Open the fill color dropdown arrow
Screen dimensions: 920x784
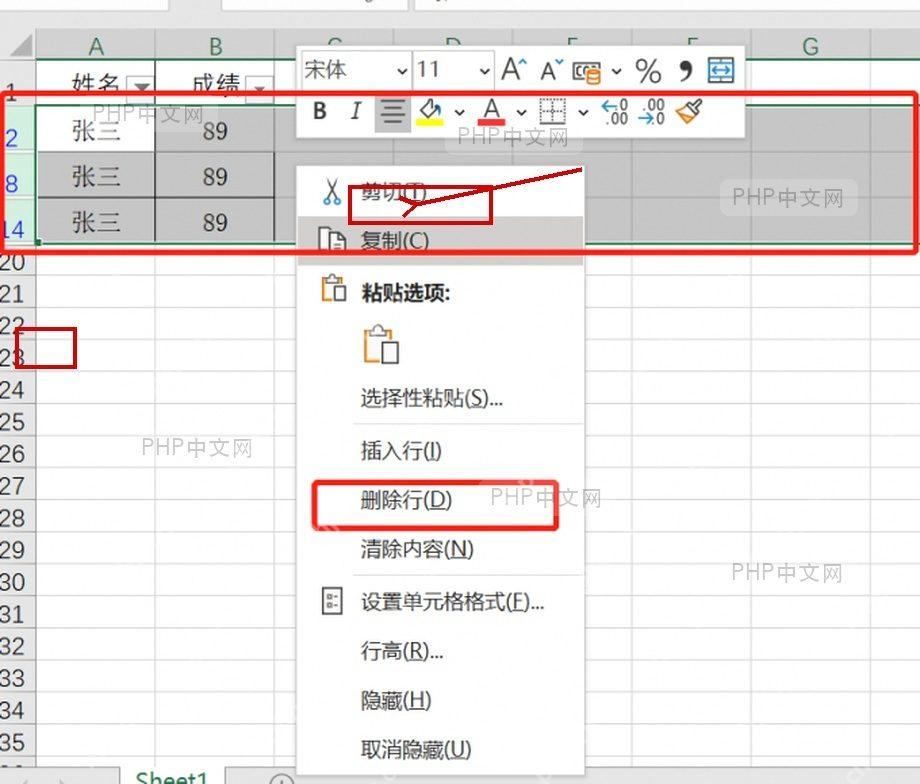(x=460, y=112)
